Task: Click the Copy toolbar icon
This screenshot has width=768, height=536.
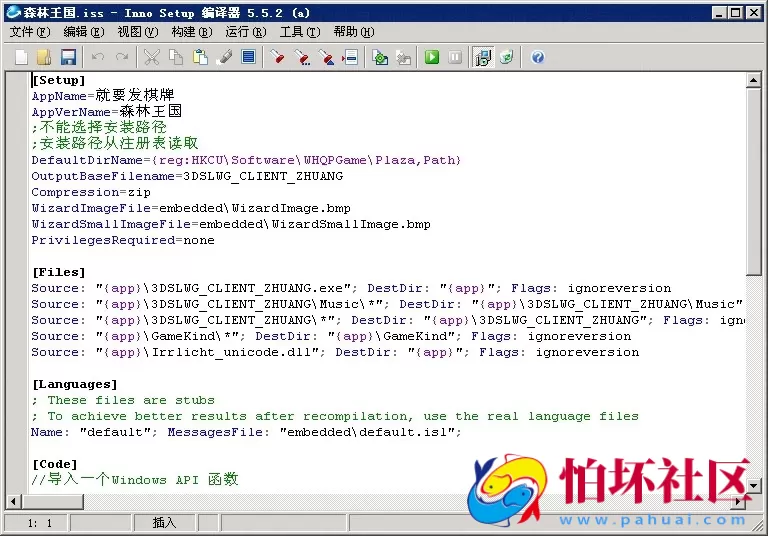Action: pyautogui.click(x=176, y=57)
